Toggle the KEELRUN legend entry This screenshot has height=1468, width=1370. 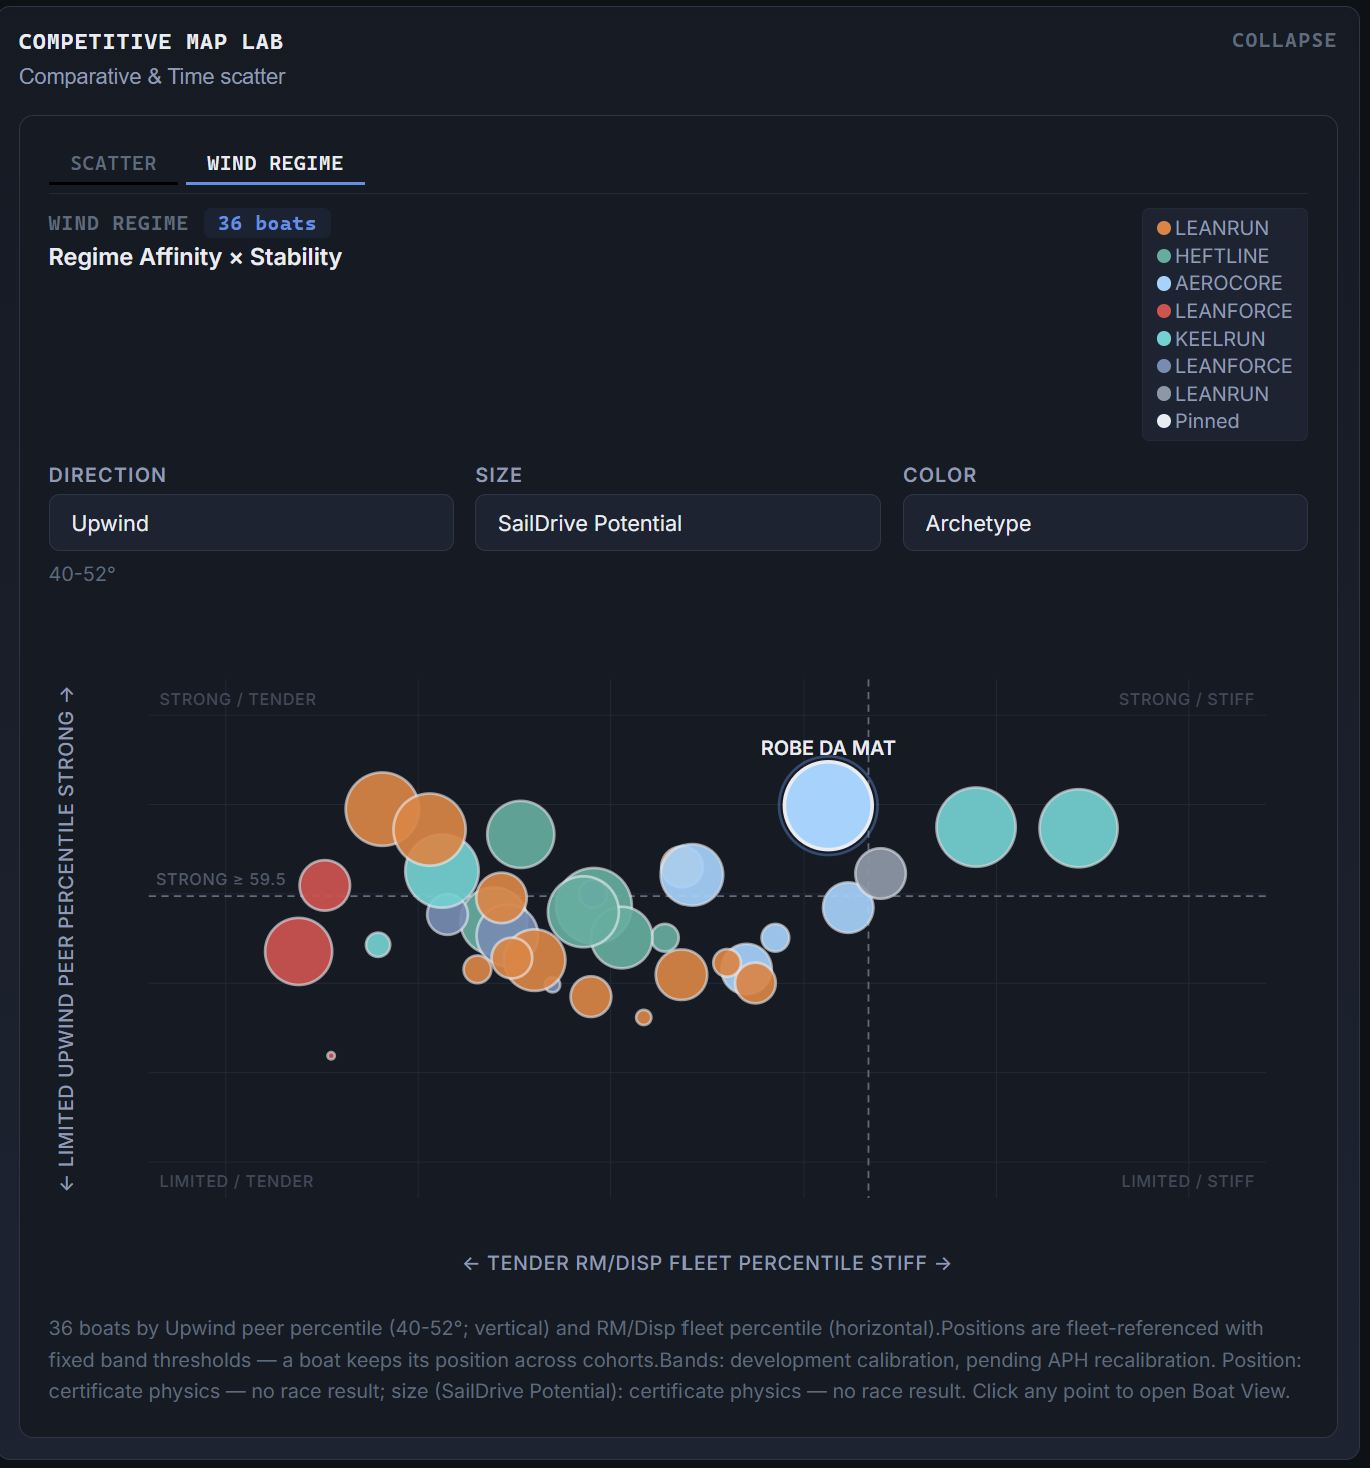[x=1211, y=339]
